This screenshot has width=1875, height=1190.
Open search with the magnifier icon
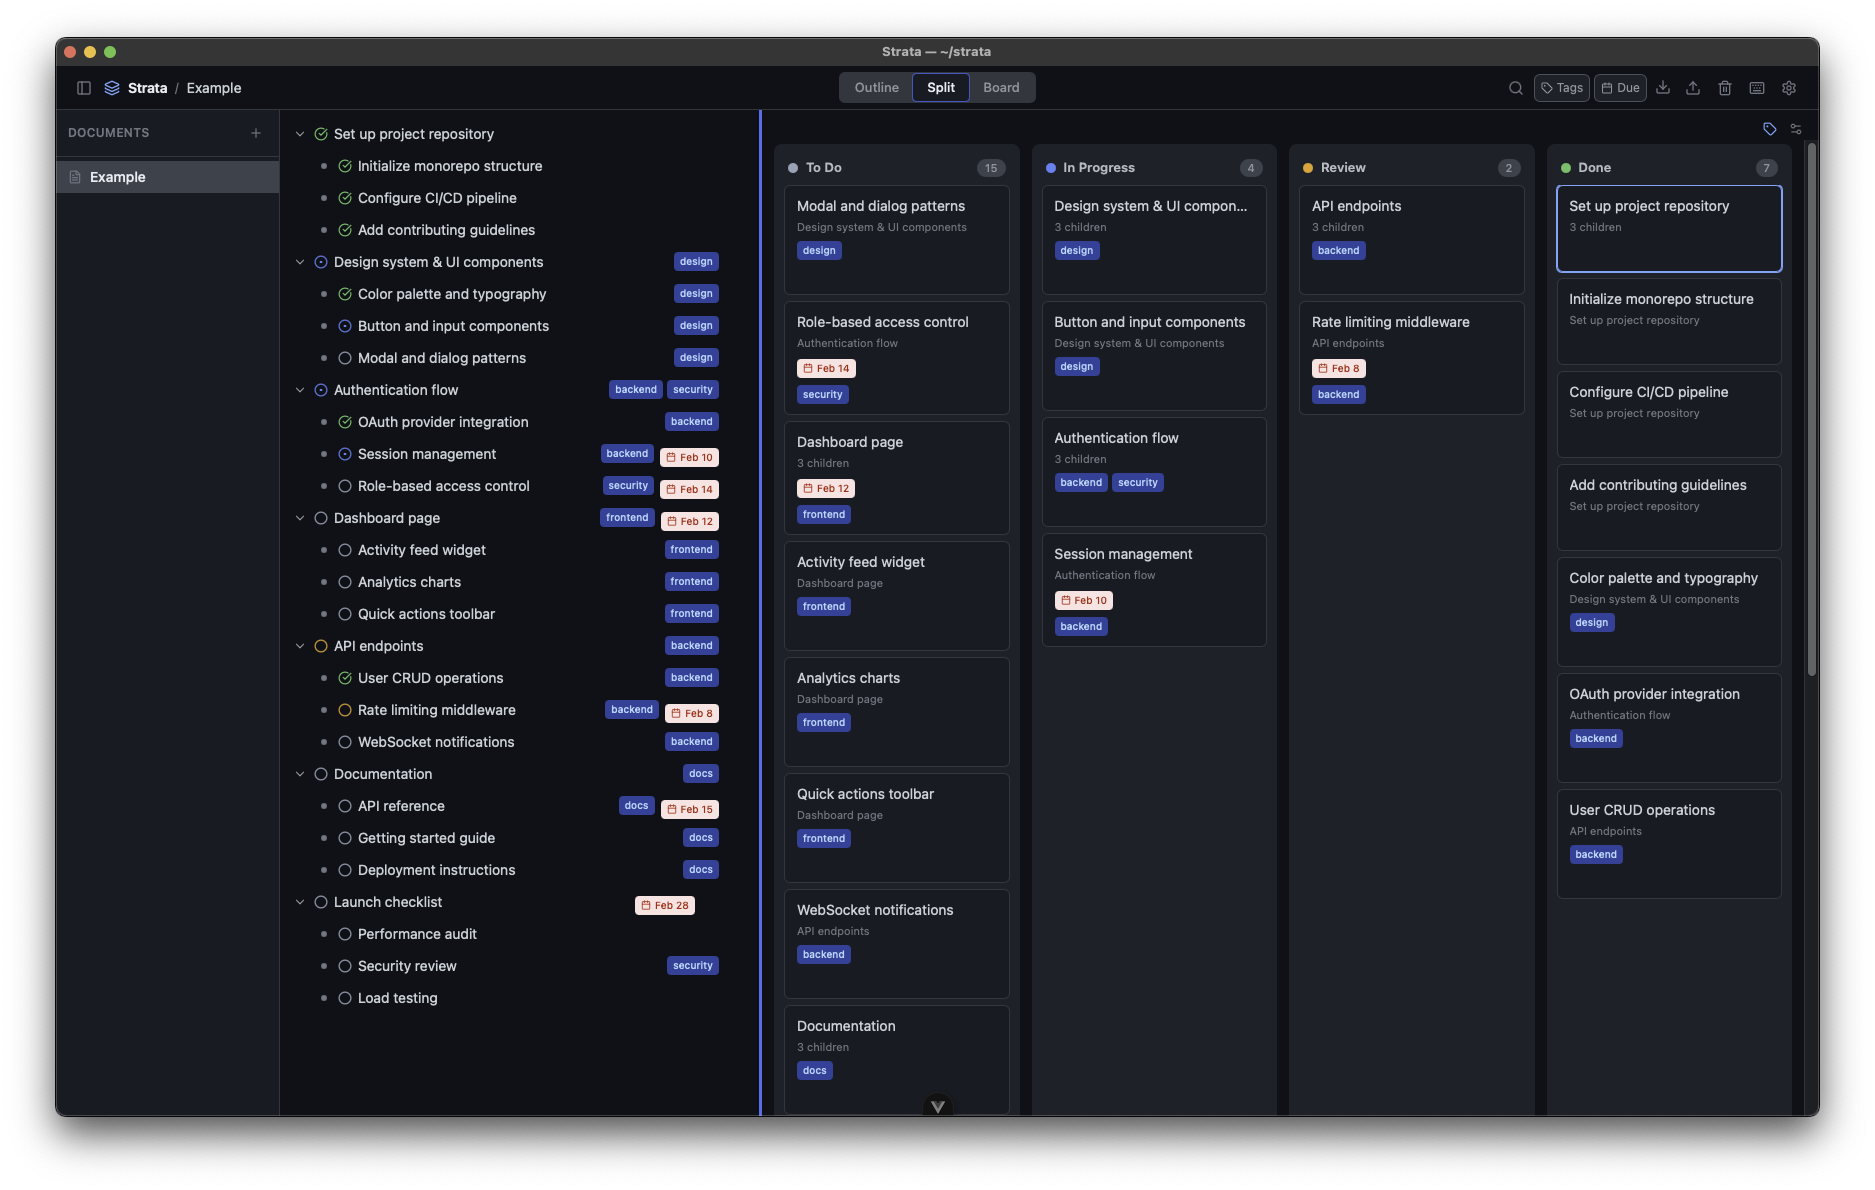tap(1516, 88)
